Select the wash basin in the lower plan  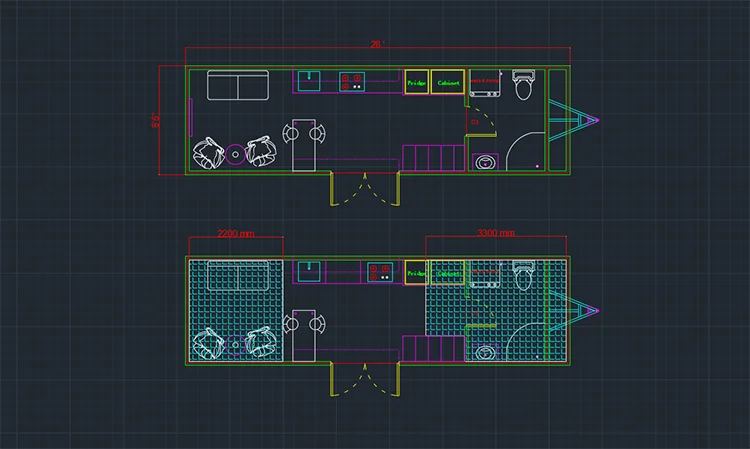click(485, 353)
